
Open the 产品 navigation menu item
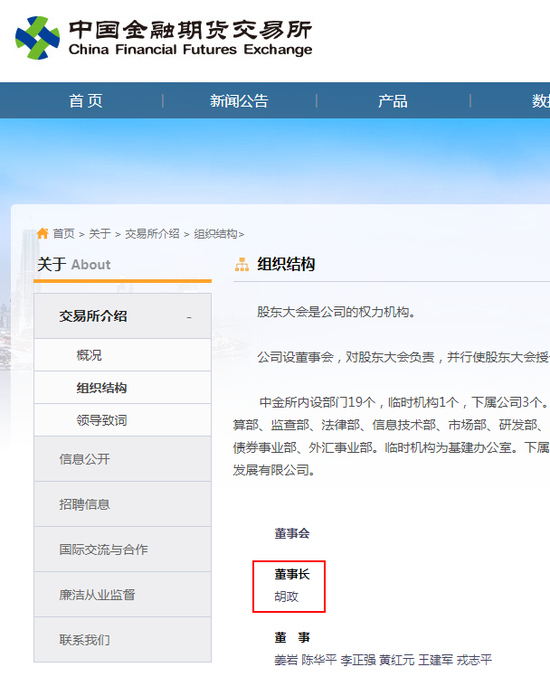392,101
